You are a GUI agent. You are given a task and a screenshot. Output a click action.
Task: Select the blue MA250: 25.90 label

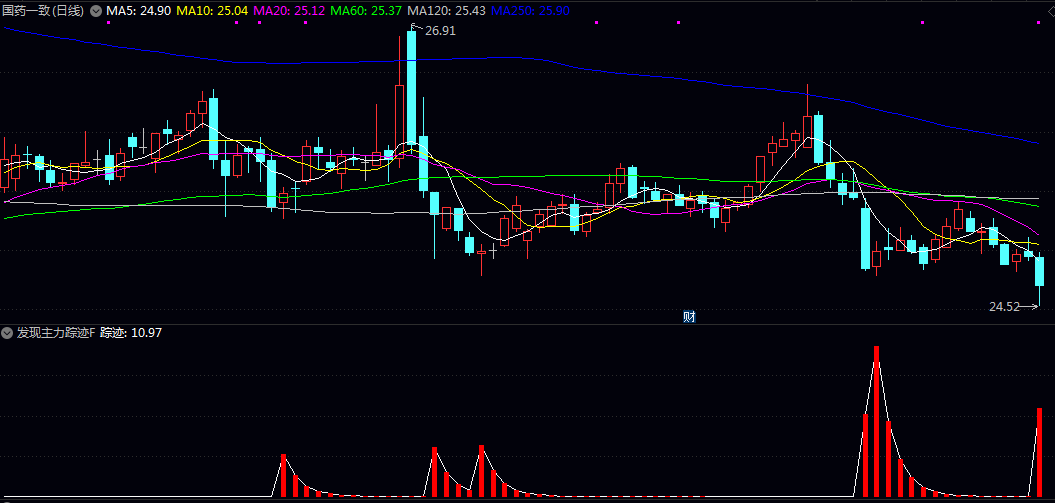point(529,11)
